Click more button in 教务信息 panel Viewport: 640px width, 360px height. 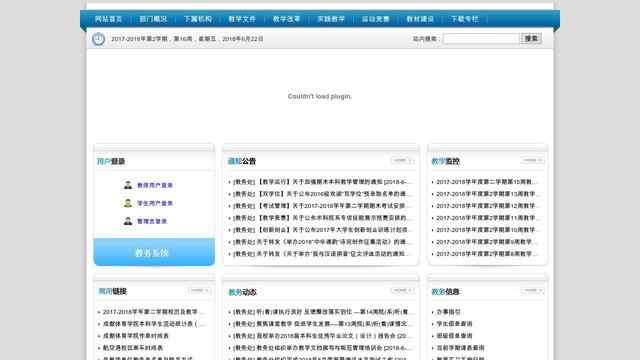click(x=532, y=291)
